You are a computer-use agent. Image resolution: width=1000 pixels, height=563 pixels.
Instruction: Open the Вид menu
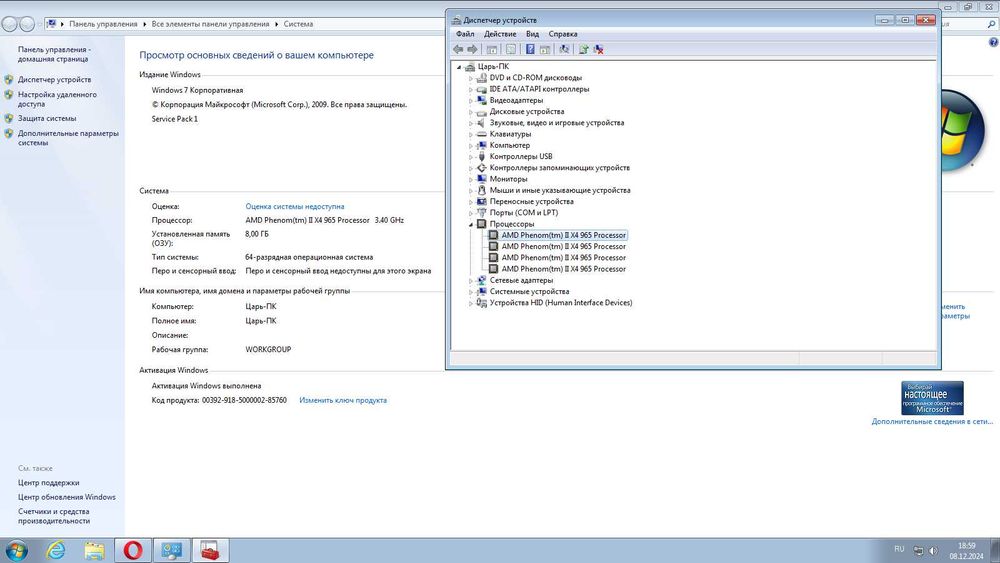533,34
